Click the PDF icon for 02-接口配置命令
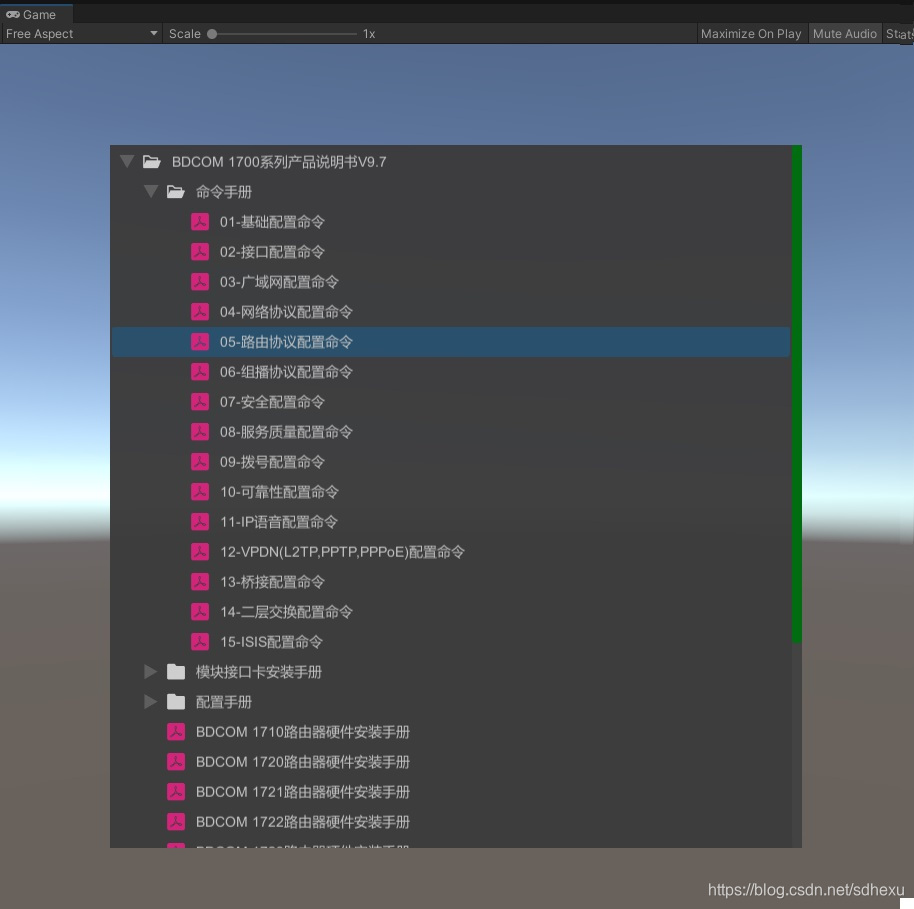This screenshot has height=909, width=914. pos(200,252)
